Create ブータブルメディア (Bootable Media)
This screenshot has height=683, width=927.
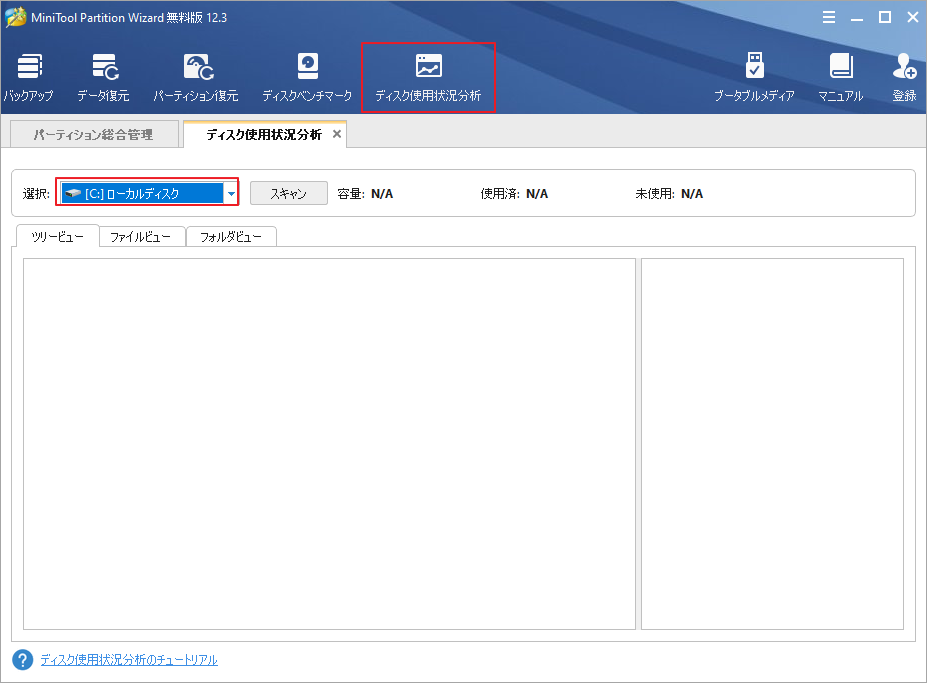tap(754, 77)
